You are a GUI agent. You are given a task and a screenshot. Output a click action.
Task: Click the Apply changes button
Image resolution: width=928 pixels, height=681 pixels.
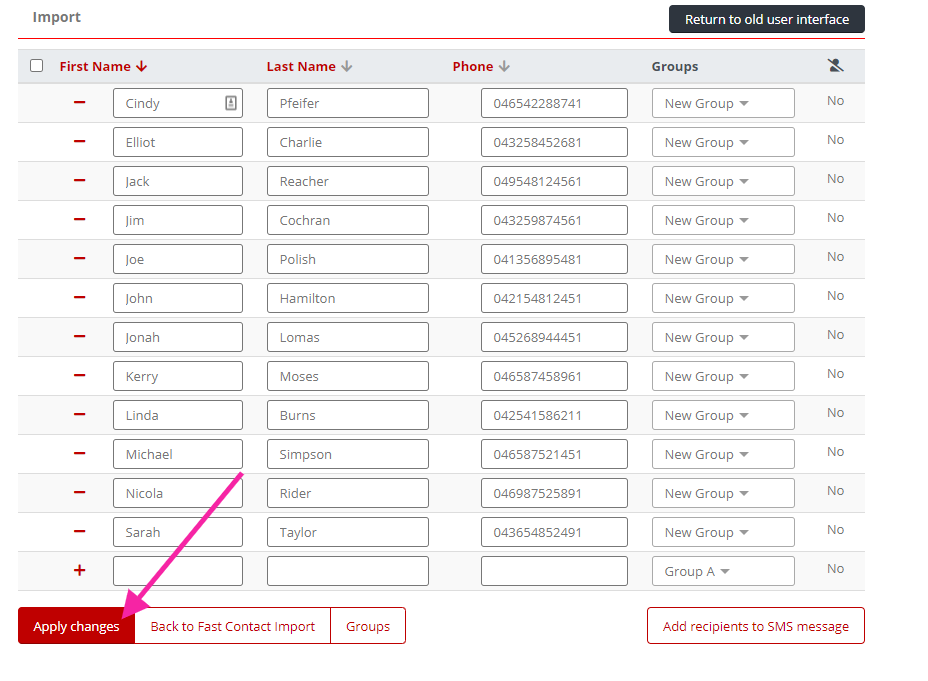point(76,626)
